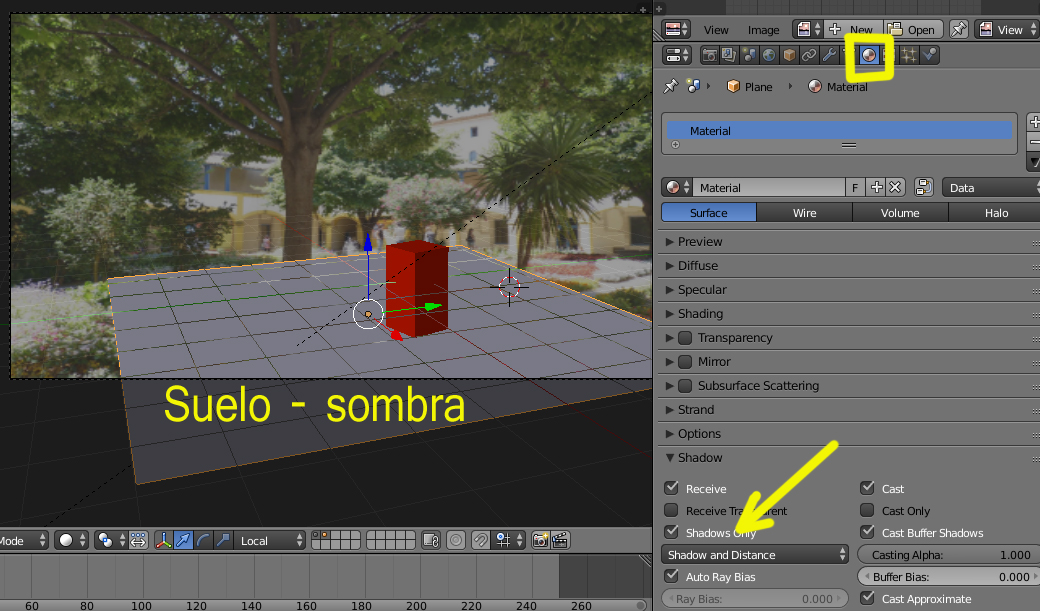Toggle the pin icon beside the Plane breadcrumb

(x=671, y=86)
